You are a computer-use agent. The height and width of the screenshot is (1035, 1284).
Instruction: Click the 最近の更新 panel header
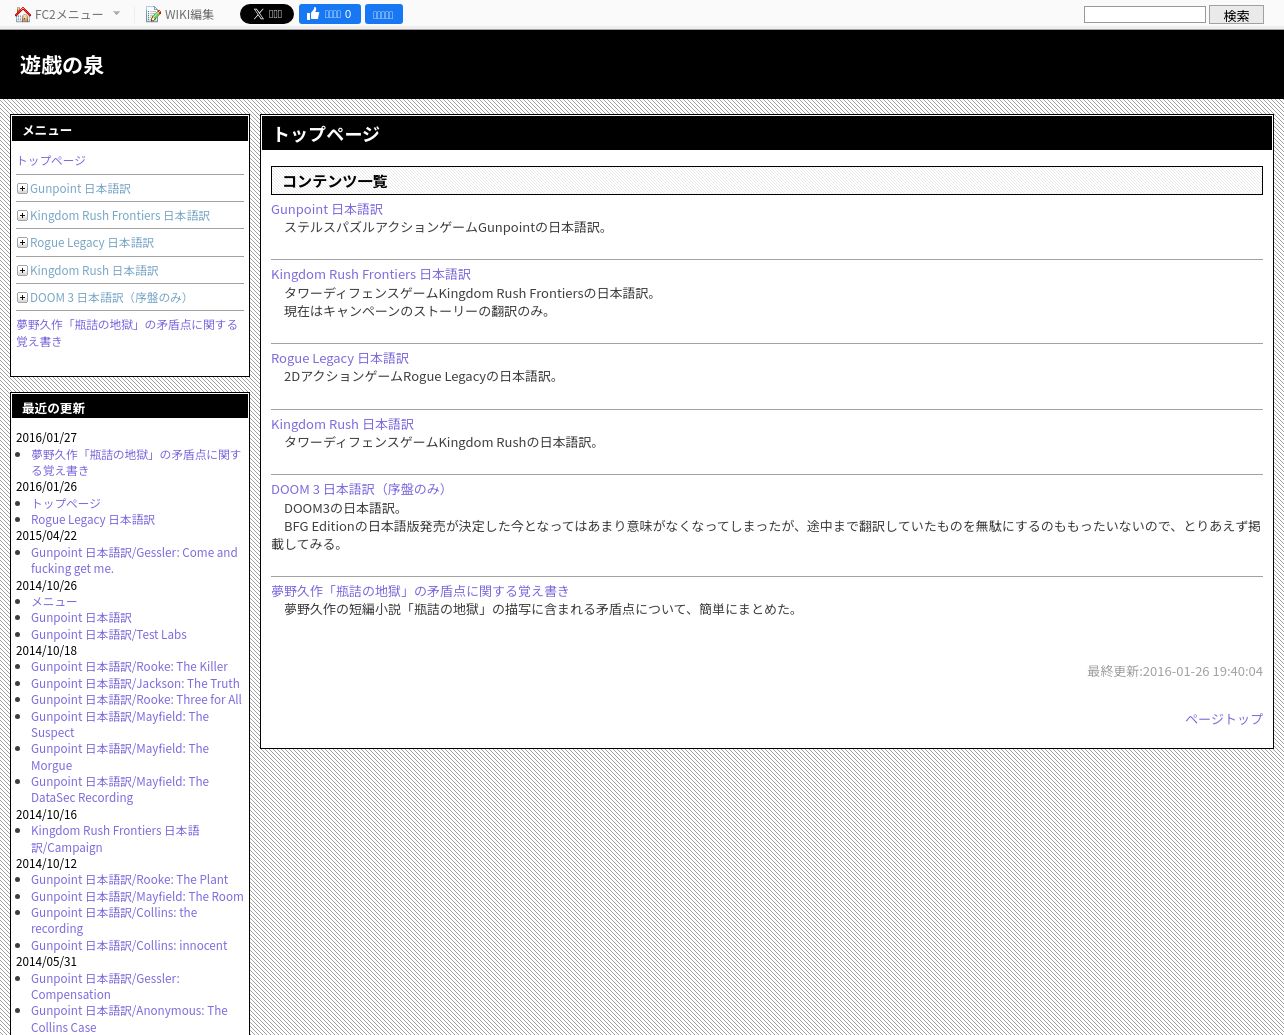130,407
